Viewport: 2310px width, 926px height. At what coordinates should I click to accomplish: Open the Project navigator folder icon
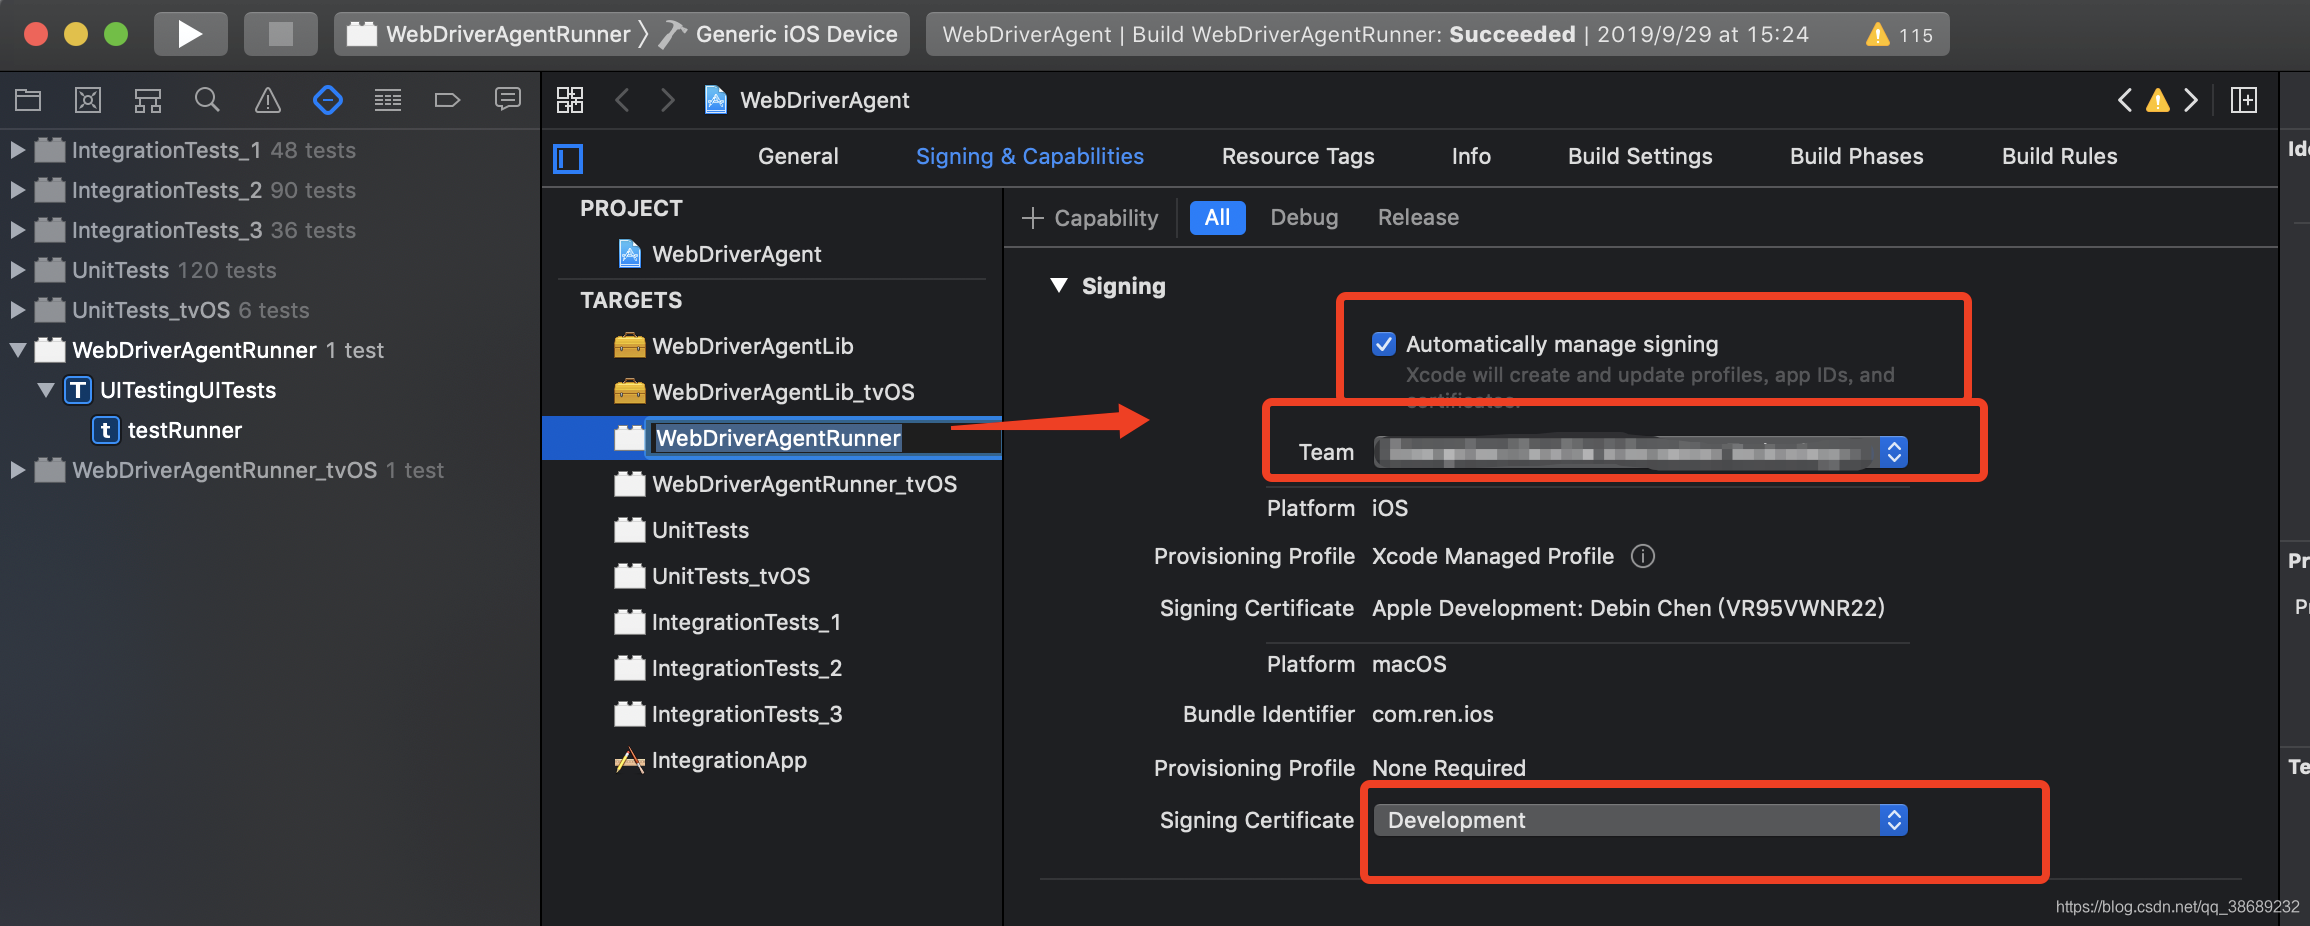(28, 100)
